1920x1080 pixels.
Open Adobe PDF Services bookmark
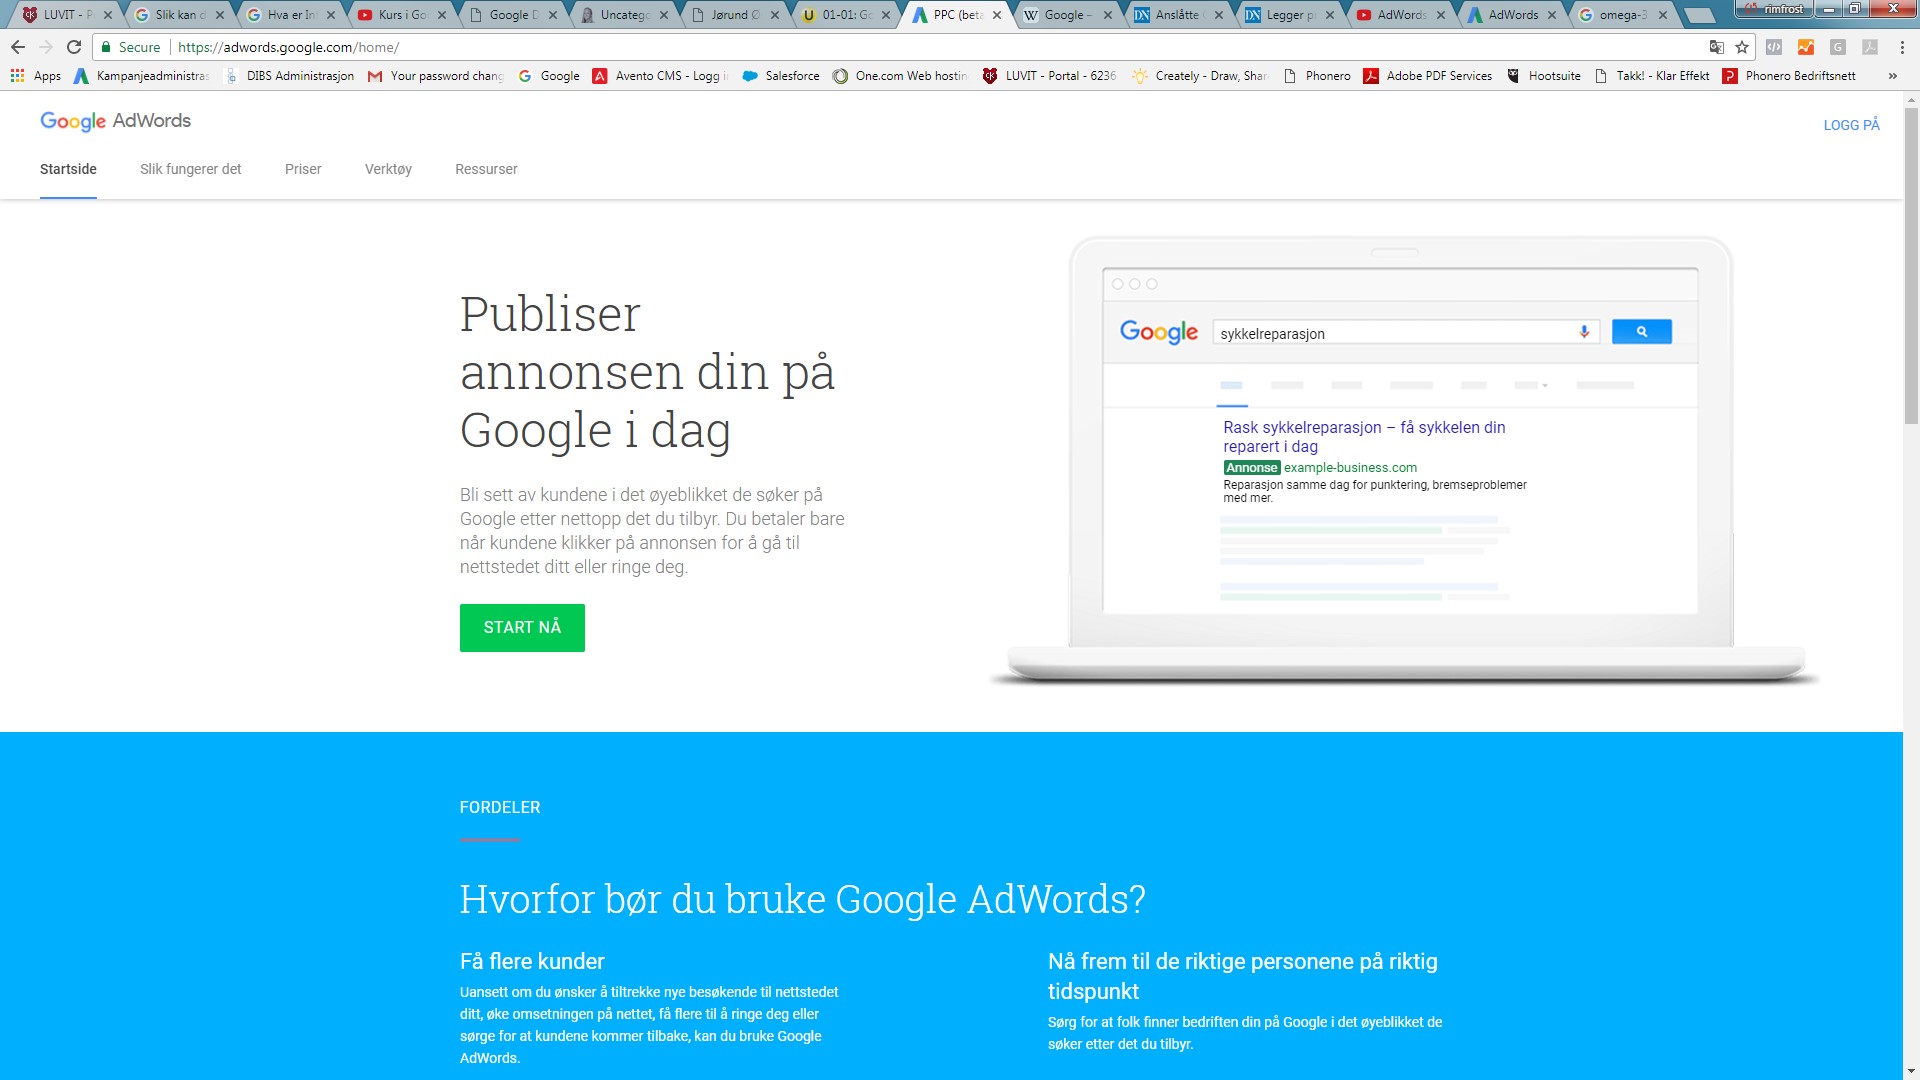pyautogui.click(x=1428, y=76)
